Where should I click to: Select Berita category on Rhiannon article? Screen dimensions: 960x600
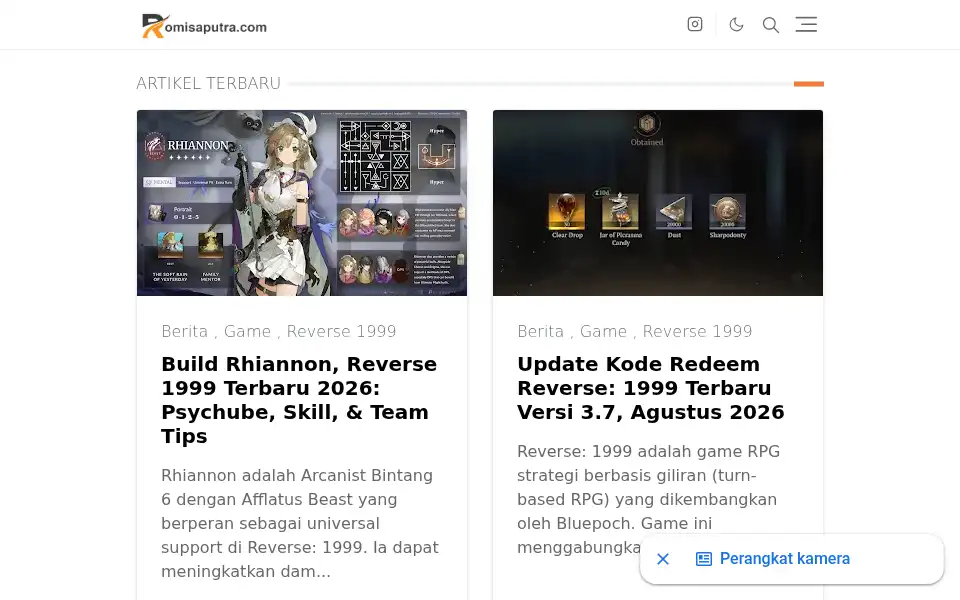point(184,331)
